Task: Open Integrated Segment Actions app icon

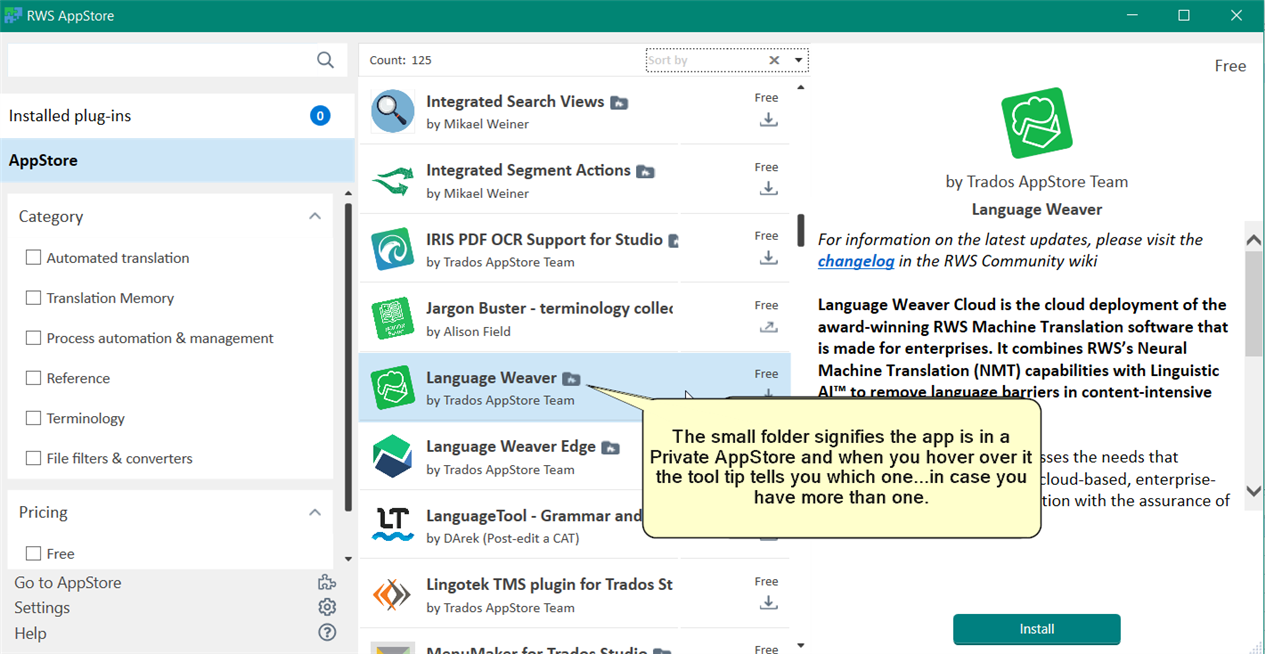Action: (393, 181)
